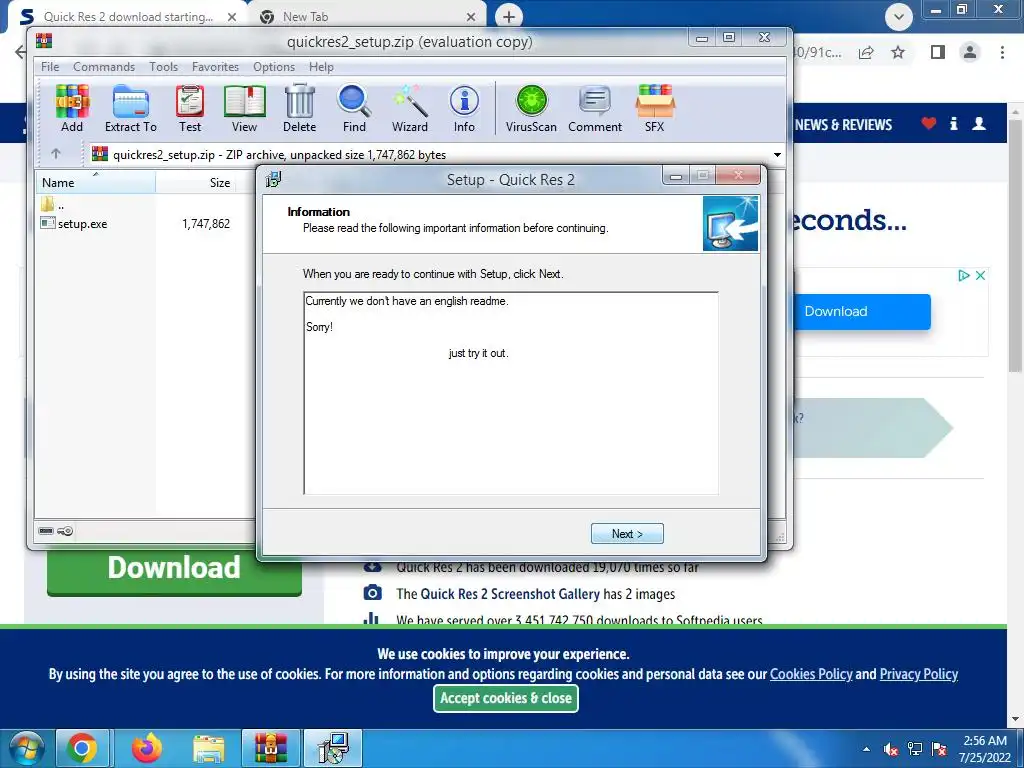Click the readme text box in setup

click(511, 393)
